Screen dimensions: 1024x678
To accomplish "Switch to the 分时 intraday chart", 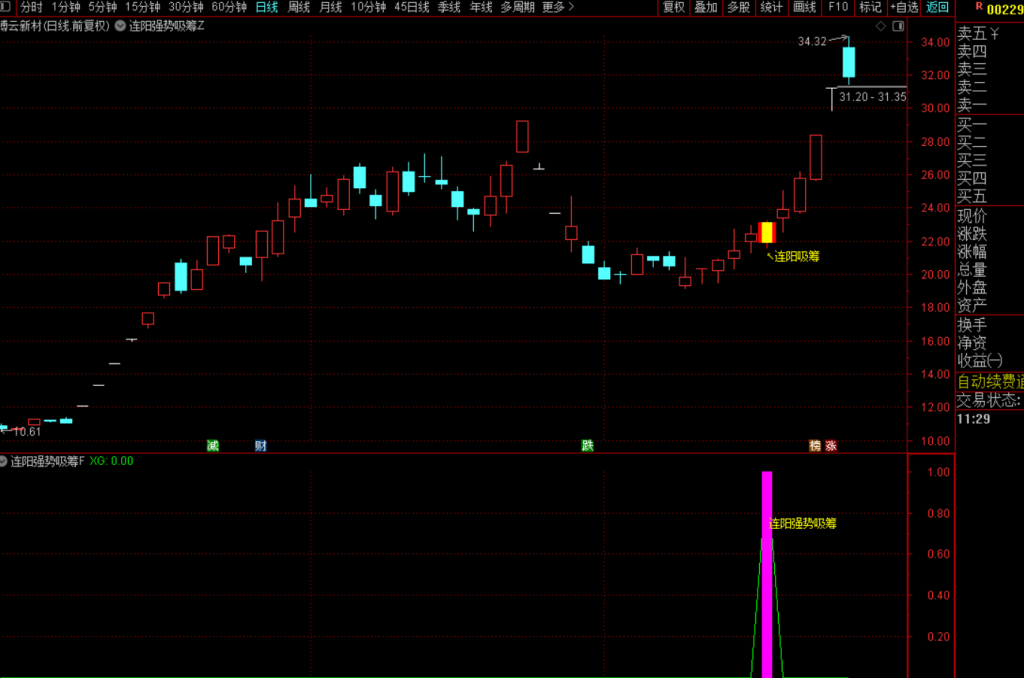I will [x=31, y=7].
